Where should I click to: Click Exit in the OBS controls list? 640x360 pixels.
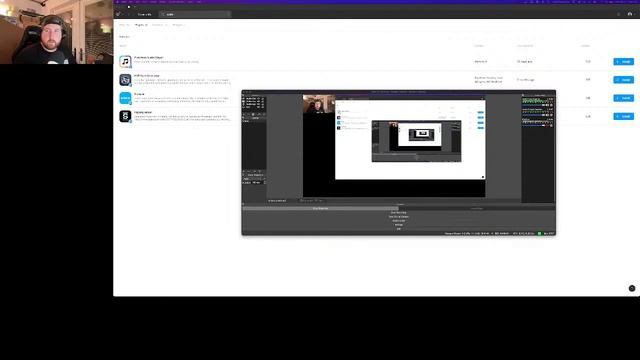[x=398, y=229]
